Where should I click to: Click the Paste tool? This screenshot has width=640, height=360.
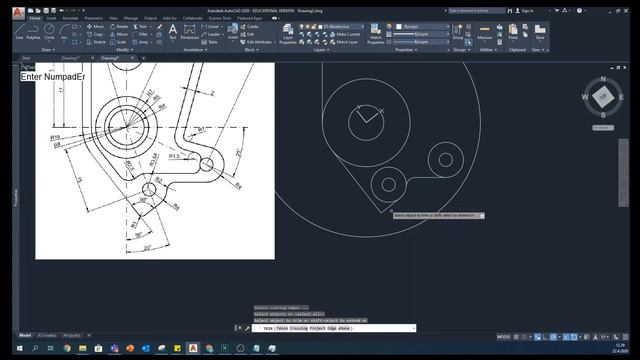[513, 31]
